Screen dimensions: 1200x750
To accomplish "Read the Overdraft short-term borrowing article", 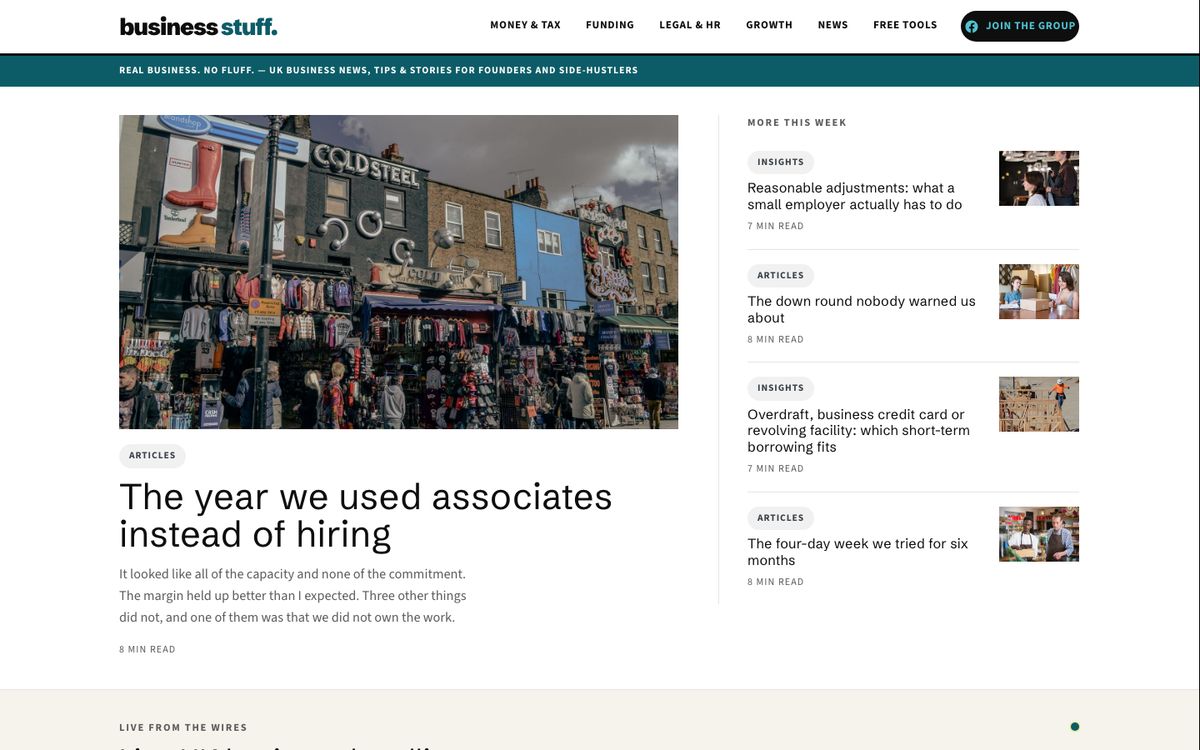I will click(x=858, y=431).
